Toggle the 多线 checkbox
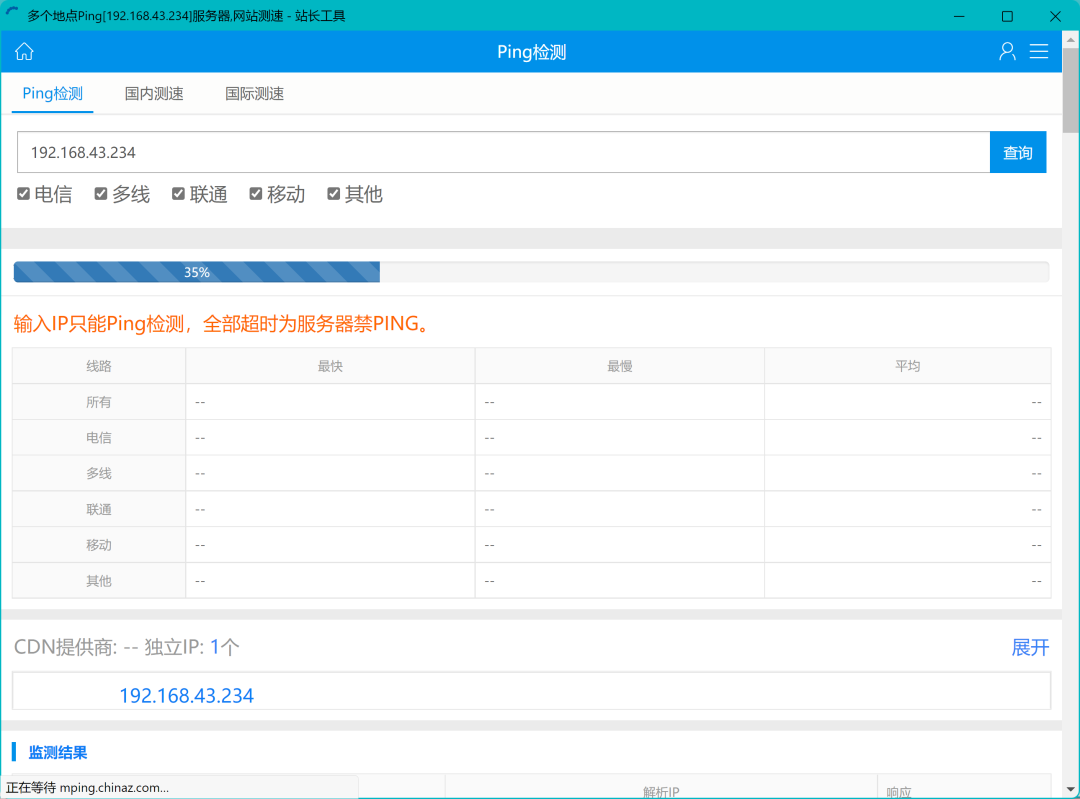Viewport: 1080px width, 799px height. [101, 194]
